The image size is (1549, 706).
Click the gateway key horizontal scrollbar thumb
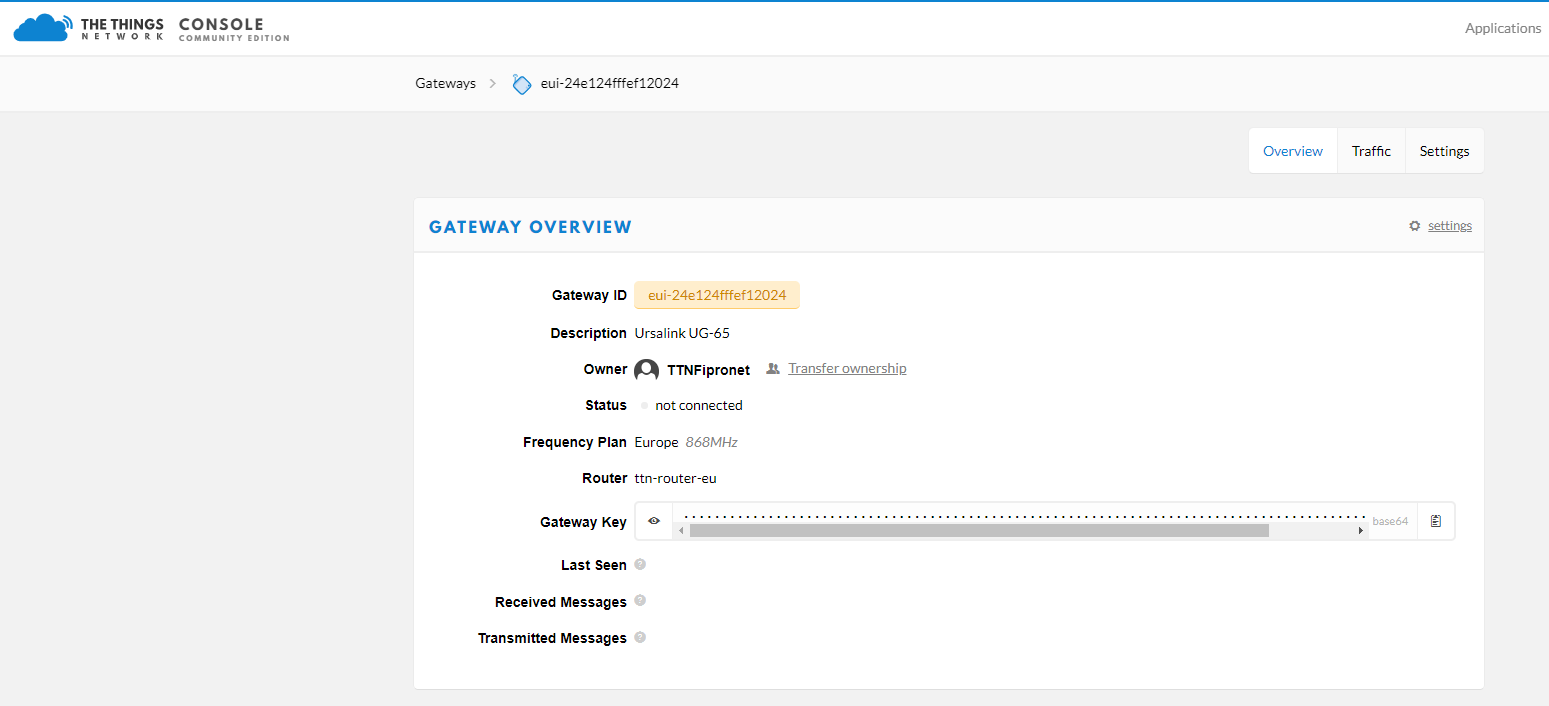click(978, 530)
